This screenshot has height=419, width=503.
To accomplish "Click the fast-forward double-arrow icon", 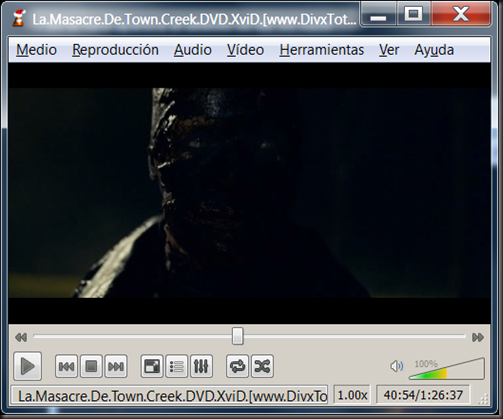I will [x=478, y=337].
